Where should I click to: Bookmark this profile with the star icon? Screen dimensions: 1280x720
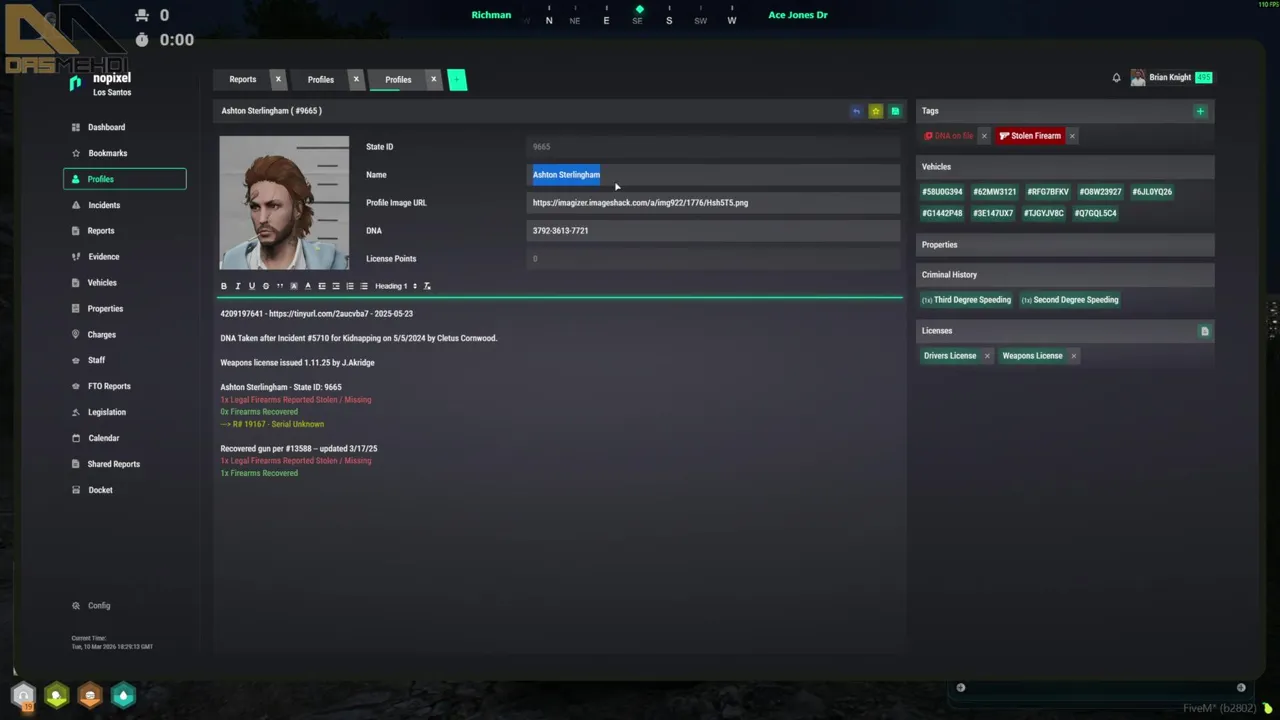[875, 111]
